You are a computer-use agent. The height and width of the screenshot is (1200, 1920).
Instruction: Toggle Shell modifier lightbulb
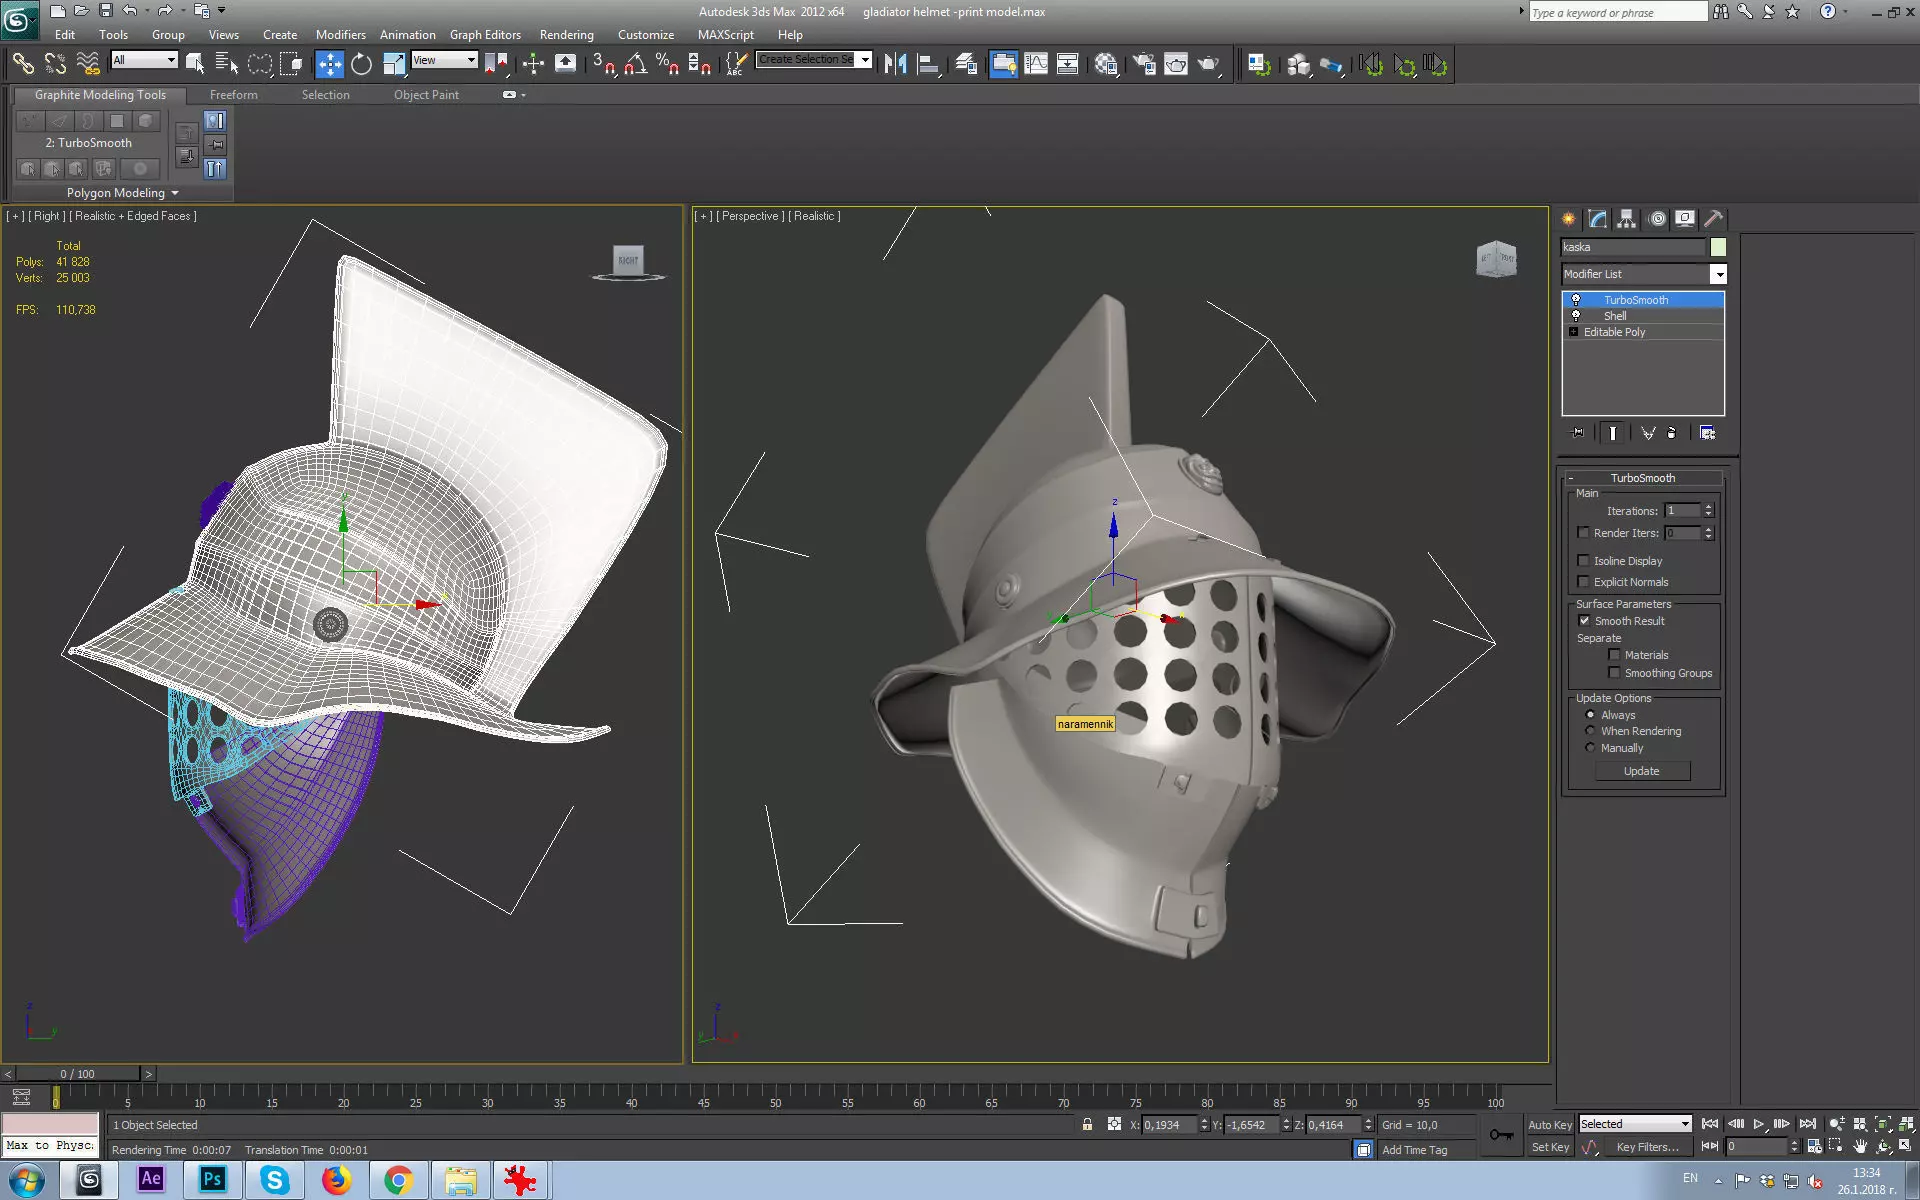click(1576, 316)
